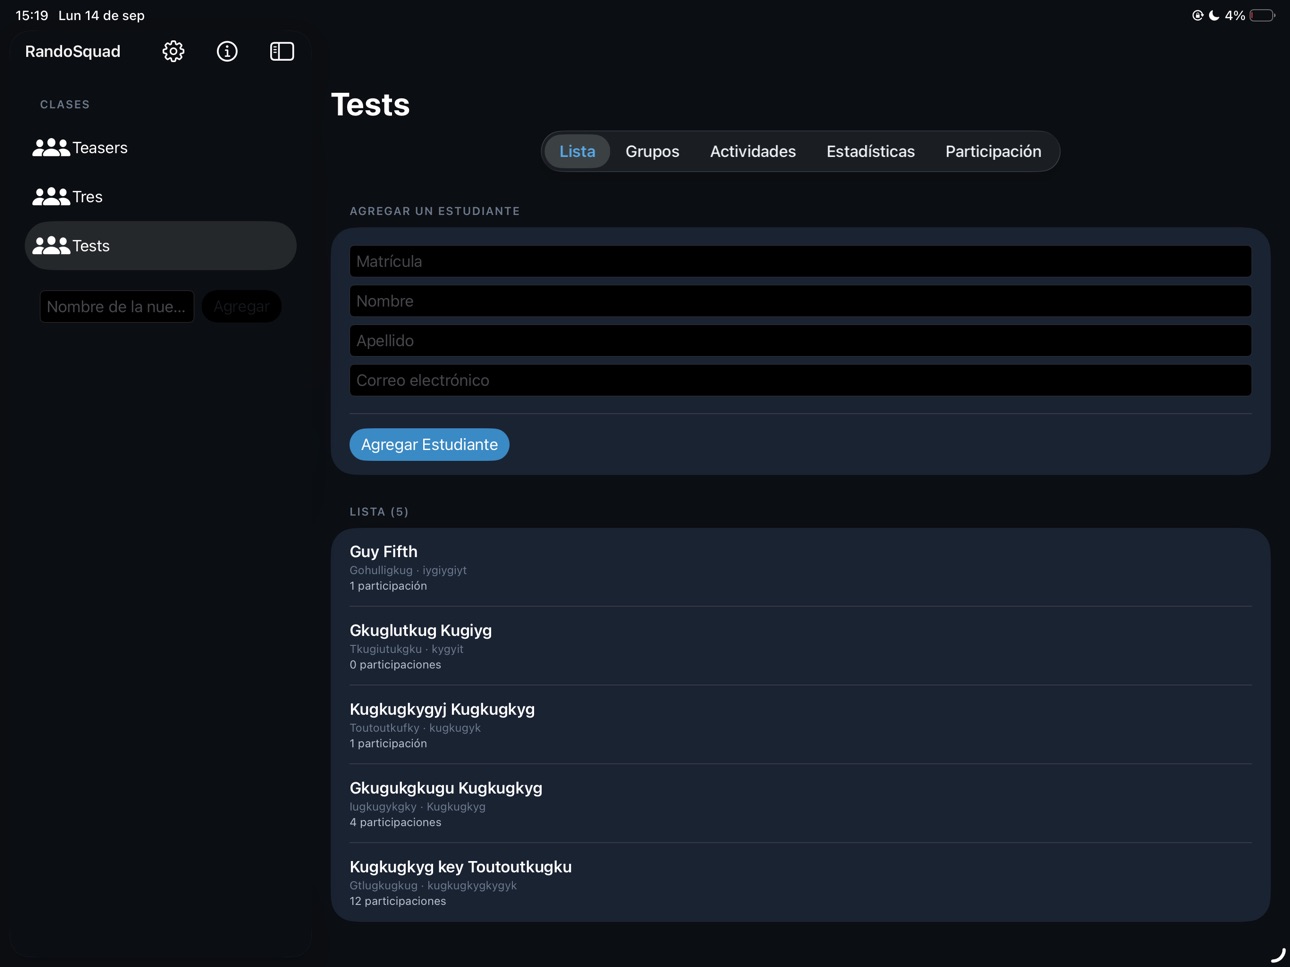Switch to the Actividades tab
This screenshot has height=967, width=1290.
[753, 151]
